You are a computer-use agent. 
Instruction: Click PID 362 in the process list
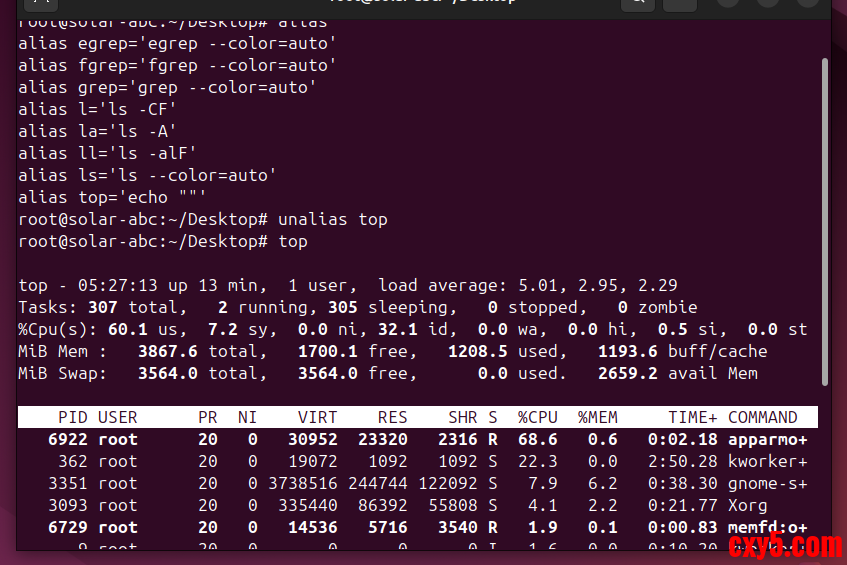click(x=73, y=462)
